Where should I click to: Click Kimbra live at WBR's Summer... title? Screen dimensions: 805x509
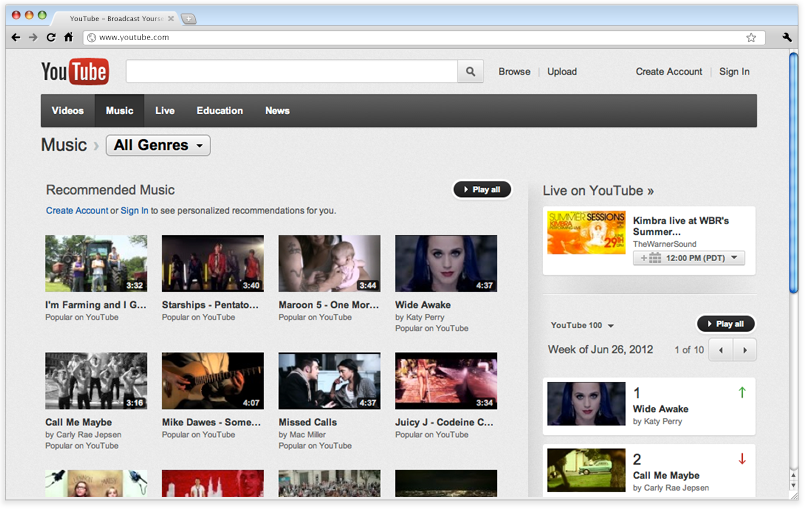click(x=681, y=226)
